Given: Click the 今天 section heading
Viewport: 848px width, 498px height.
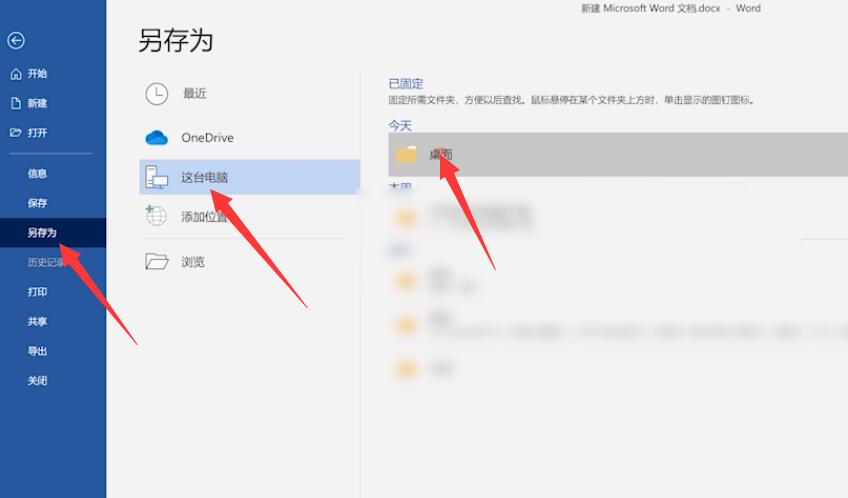Looking at the screenshot, I should tap(400, 125).
